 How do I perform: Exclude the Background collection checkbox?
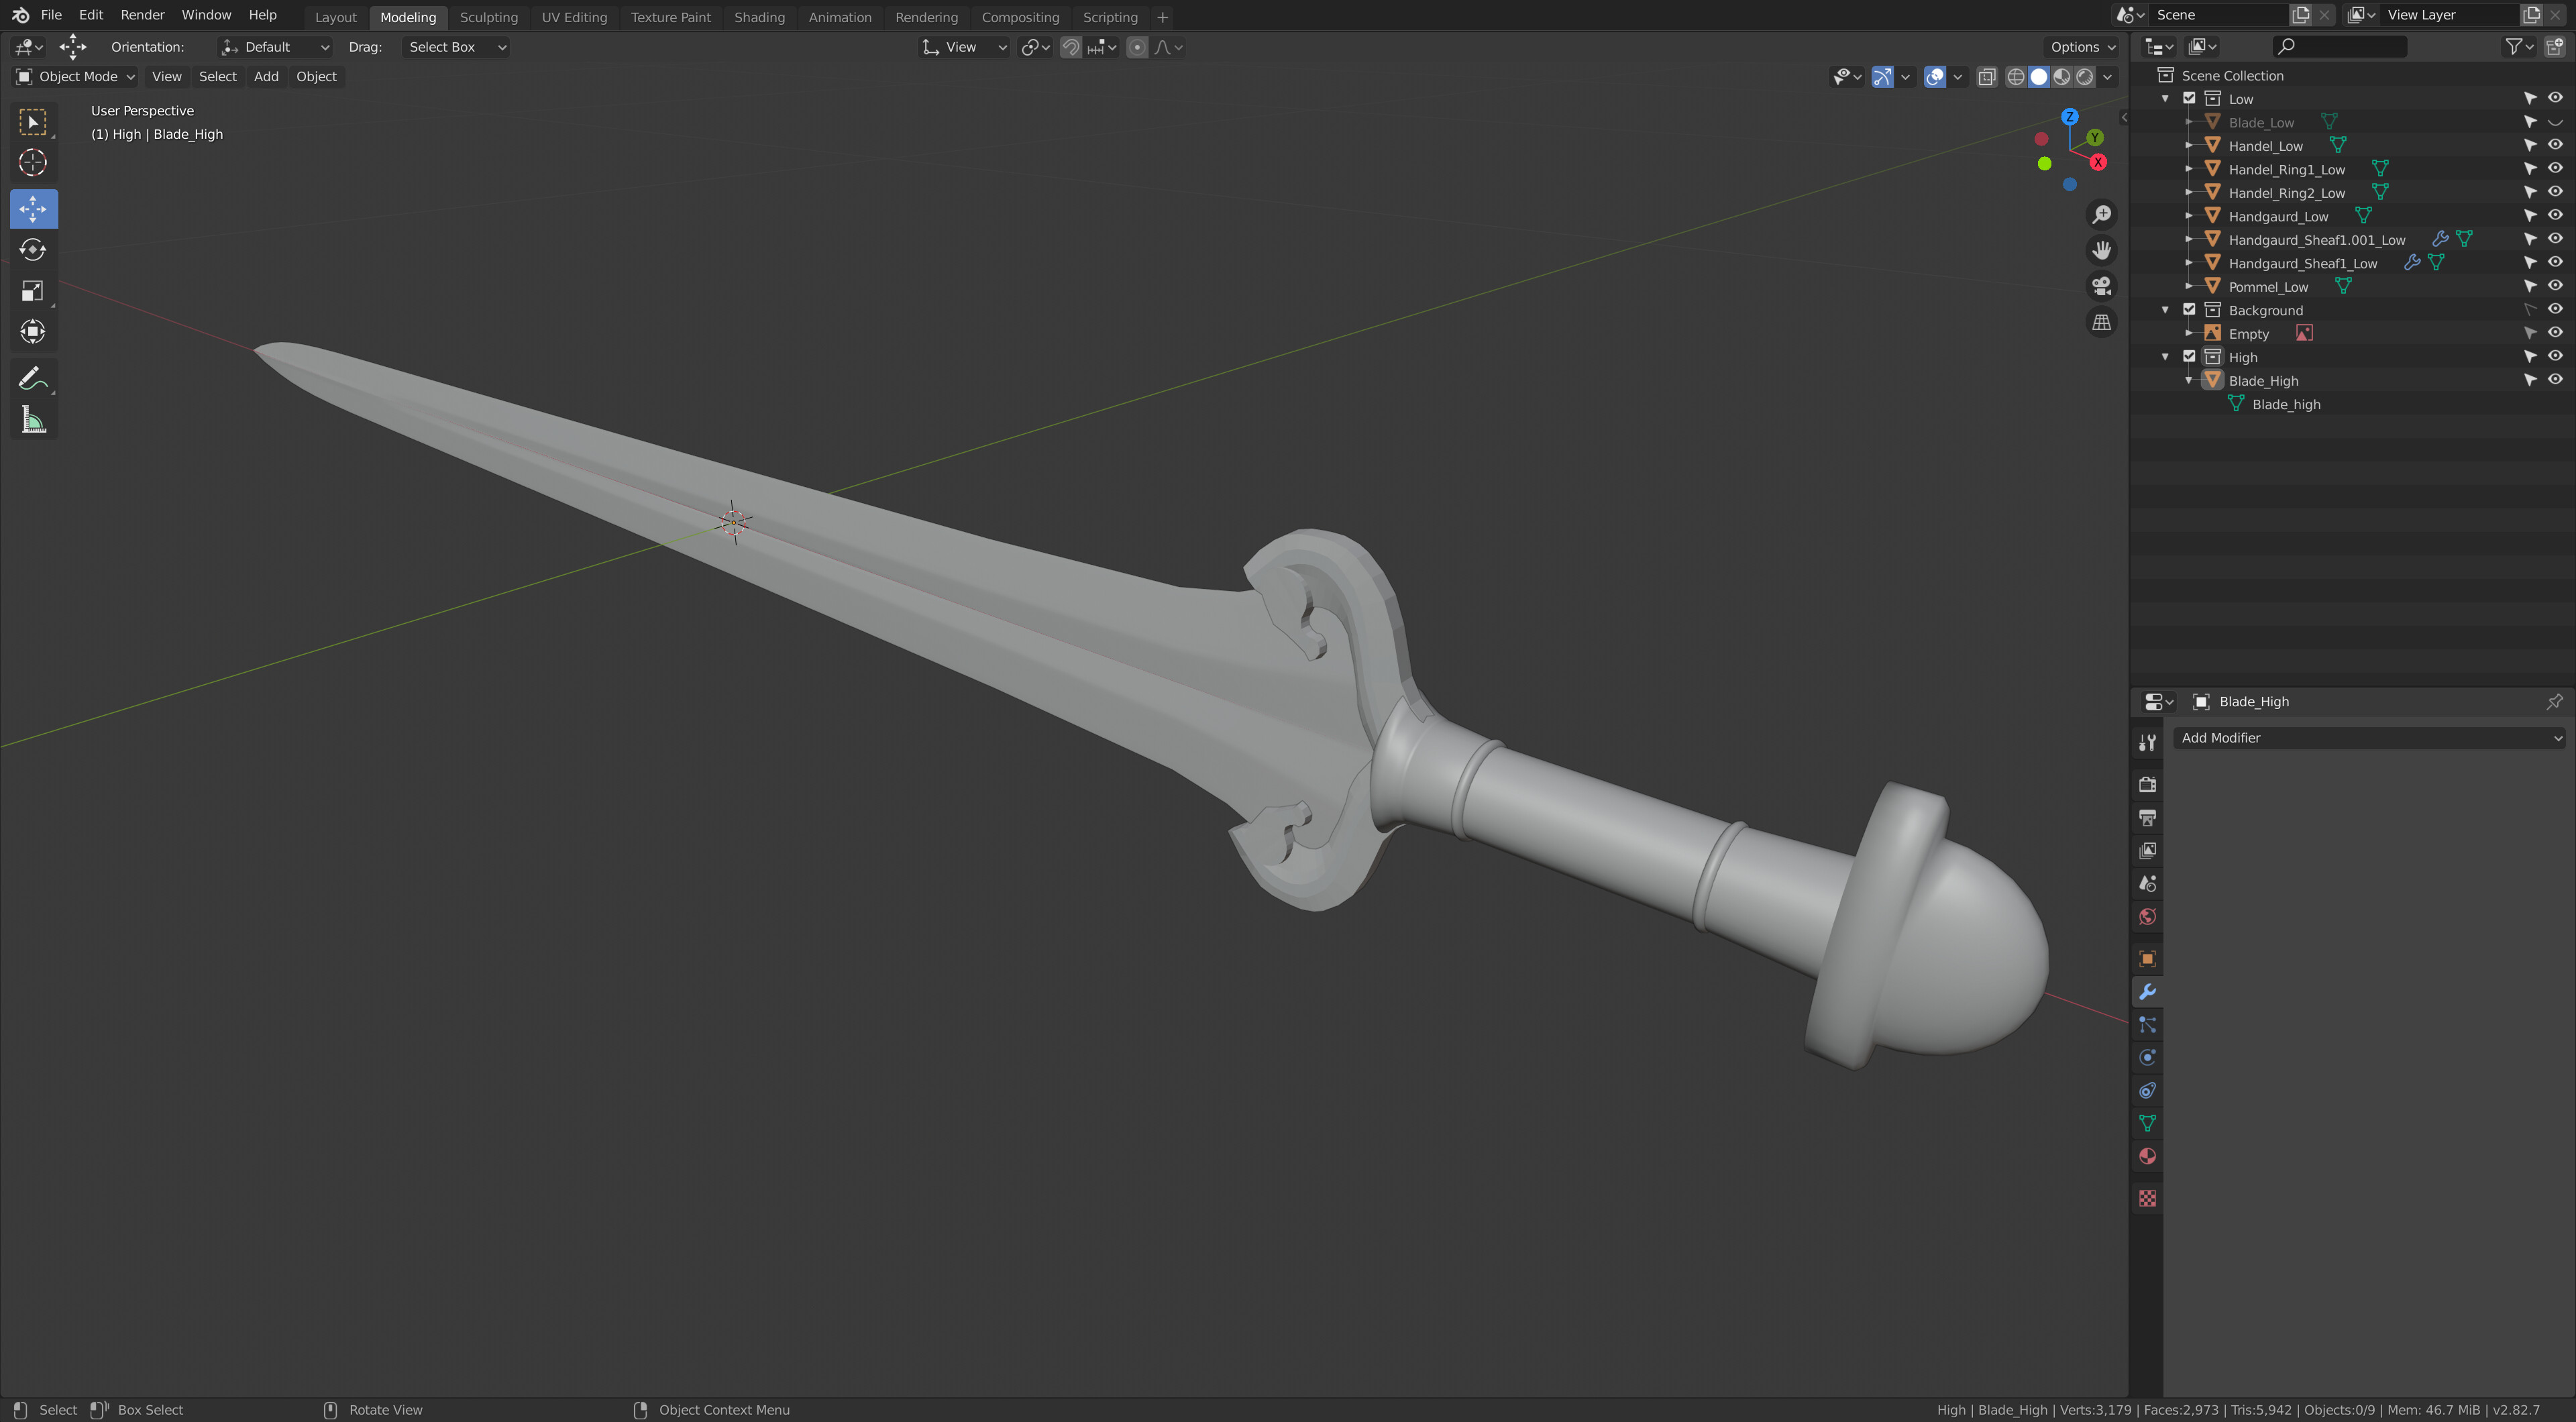point(2189,310)
